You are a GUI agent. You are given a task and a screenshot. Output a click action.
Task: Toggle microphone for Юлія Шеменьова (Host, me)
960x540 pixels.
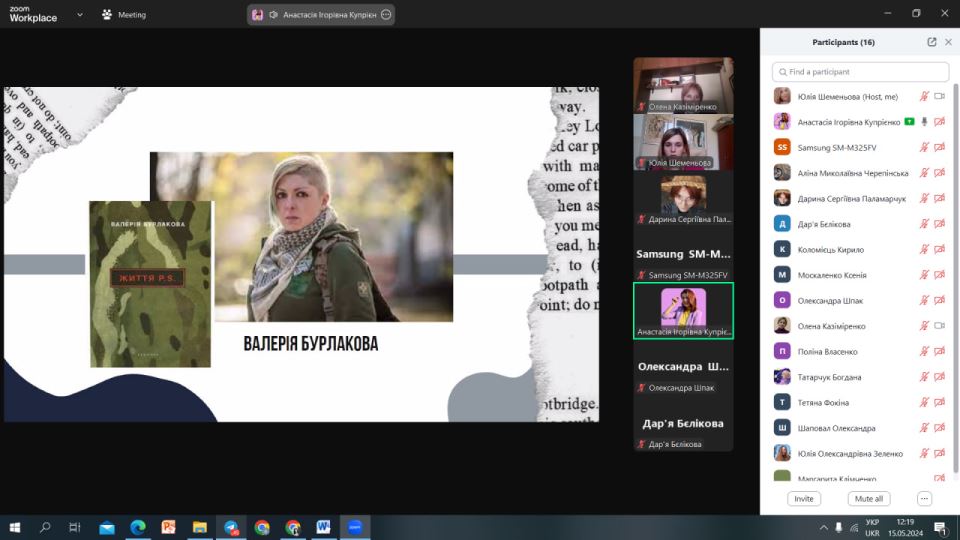click(x=924, y=97)
